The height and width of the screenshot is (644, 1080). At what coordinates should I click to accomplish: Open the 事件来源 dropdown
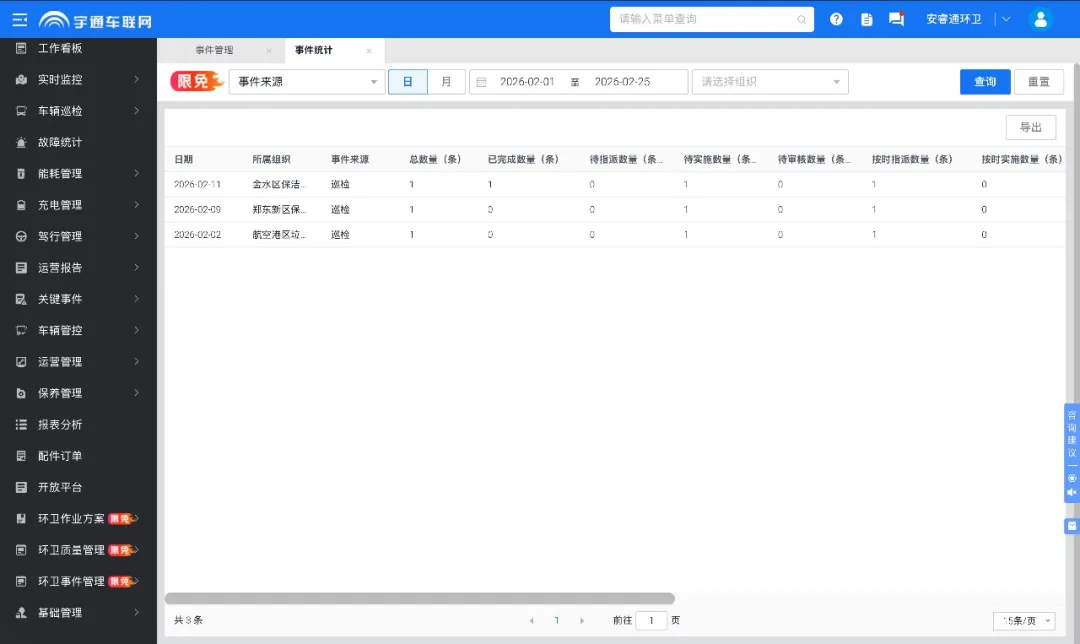point(305,81)
